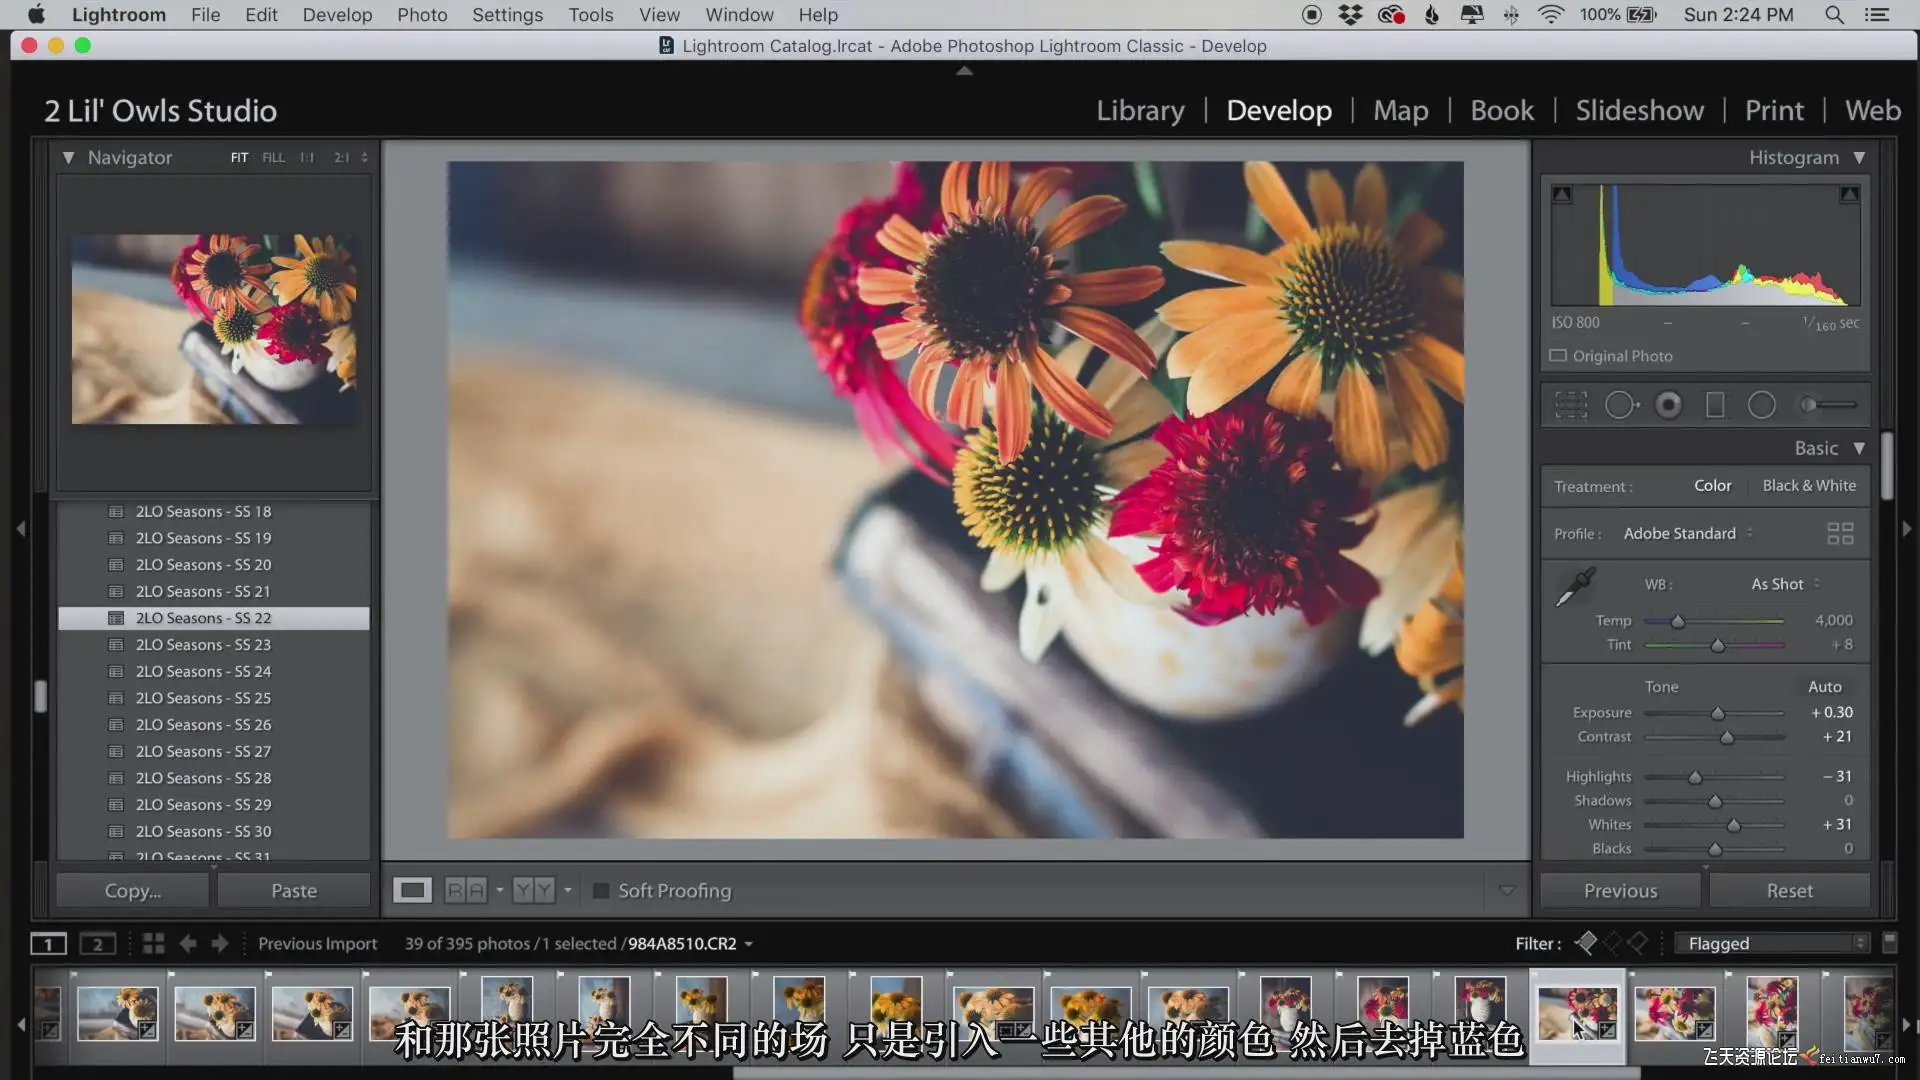Click the Copy... button
This screenshot has height=1080, width=1920.
click(x=133, y=890)
